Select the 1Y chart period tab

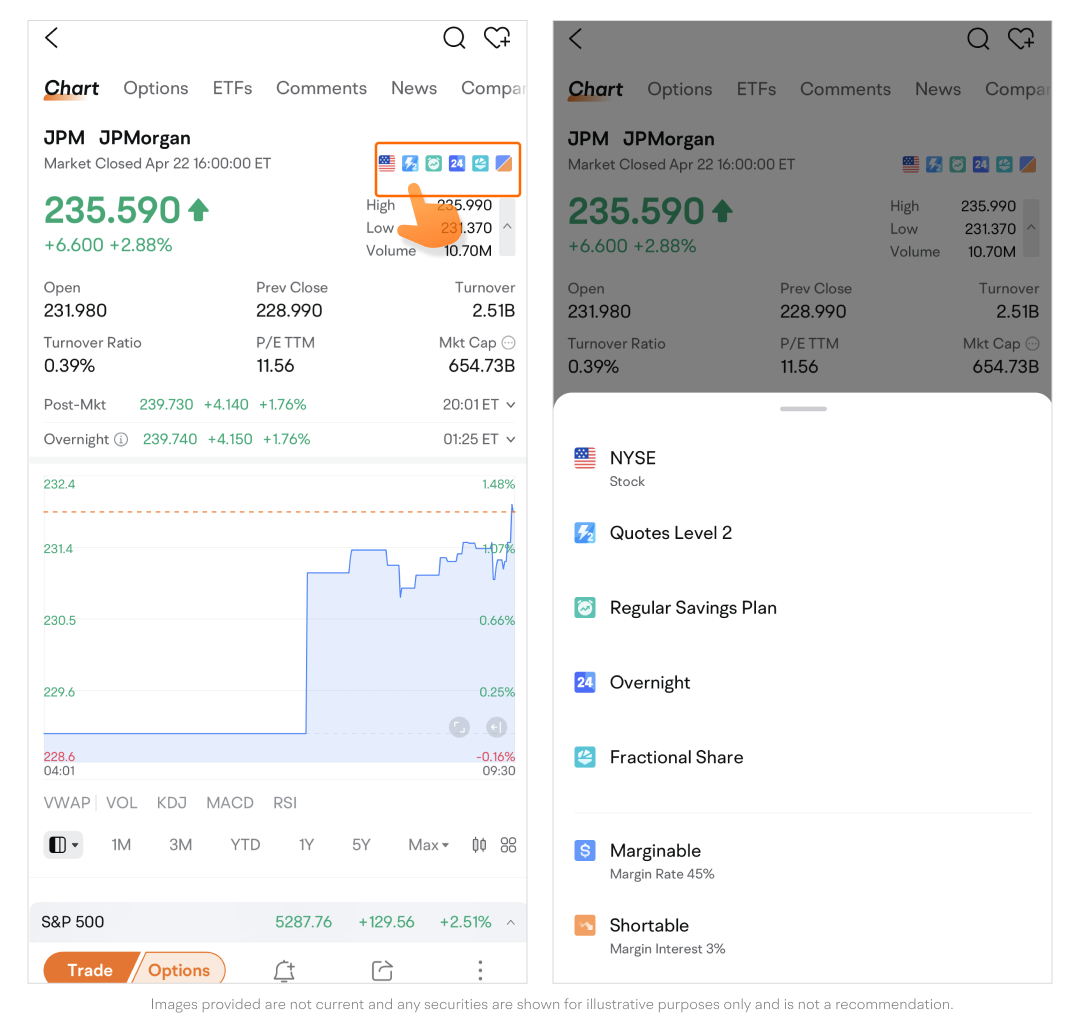[306, 845]
